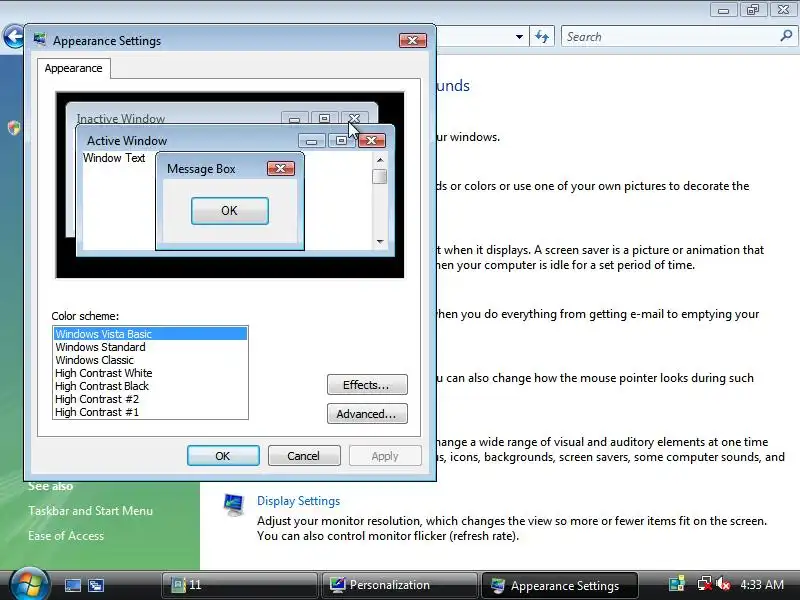Screen dimensions: 800x600
Task: Select High Contrast Black scheme
Action: [x=151, y=386]
